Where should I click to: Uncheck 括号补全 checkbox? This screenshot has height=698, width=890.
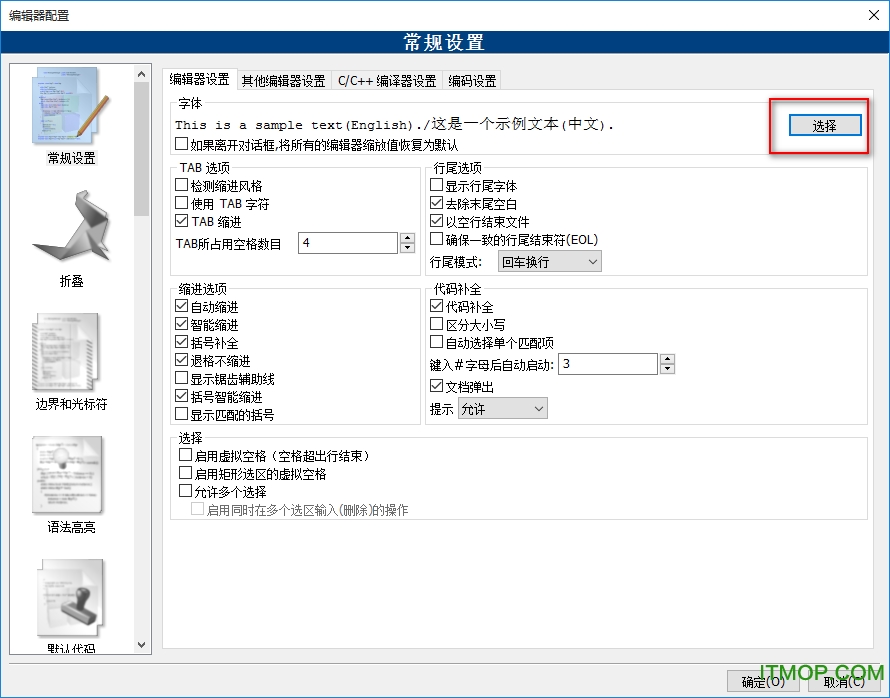(x=181, y=342)
